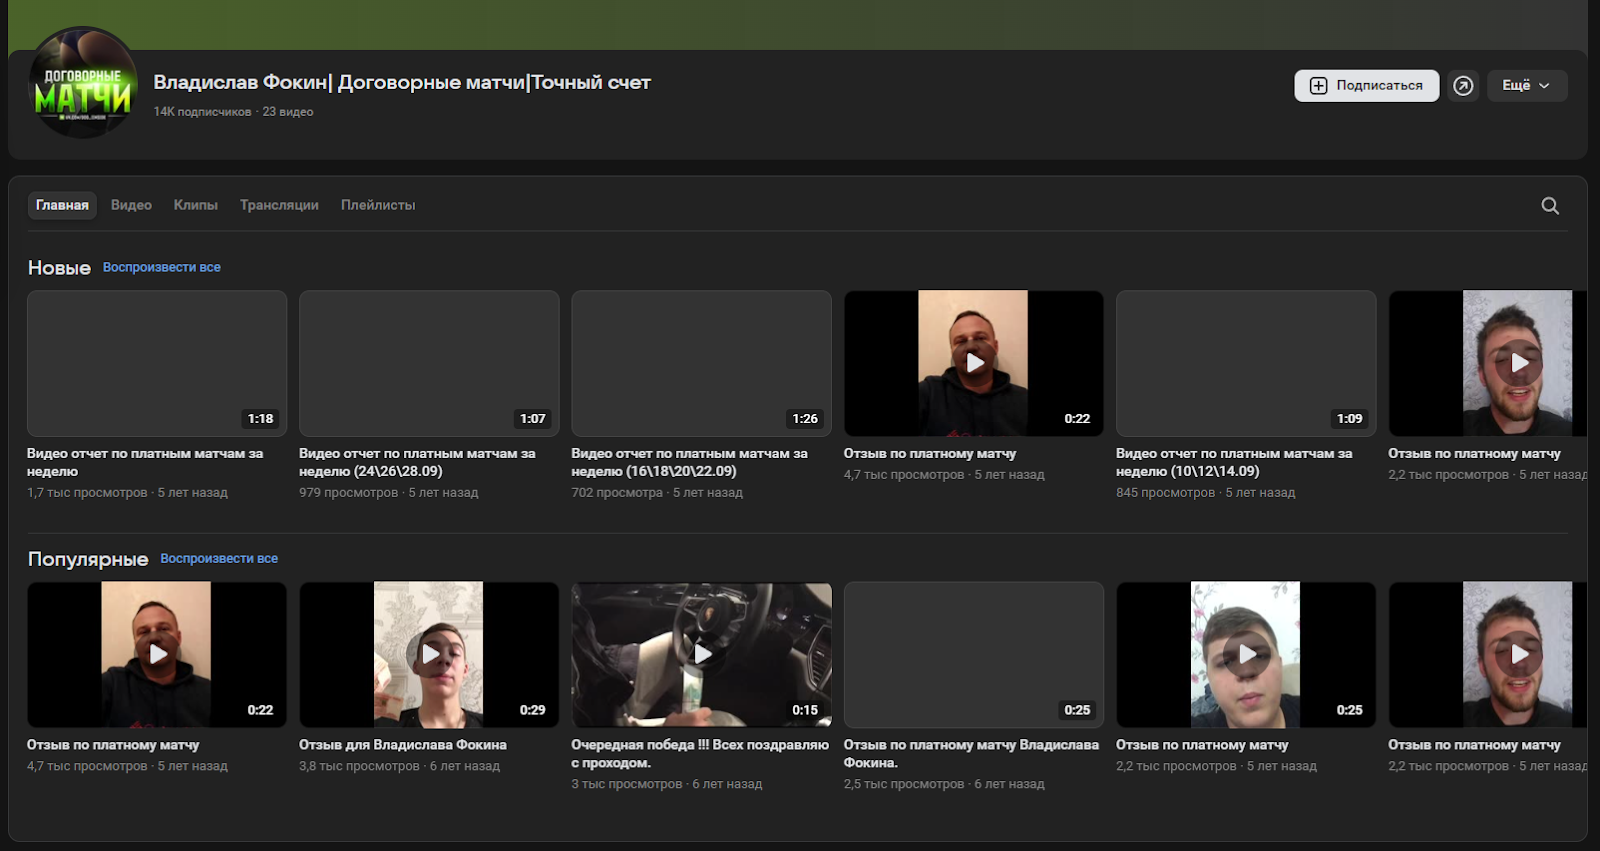This screenshot has height=851, width=1600.
Task: Play the first 0:22 video in Популярные
Action: coord(157,654)
